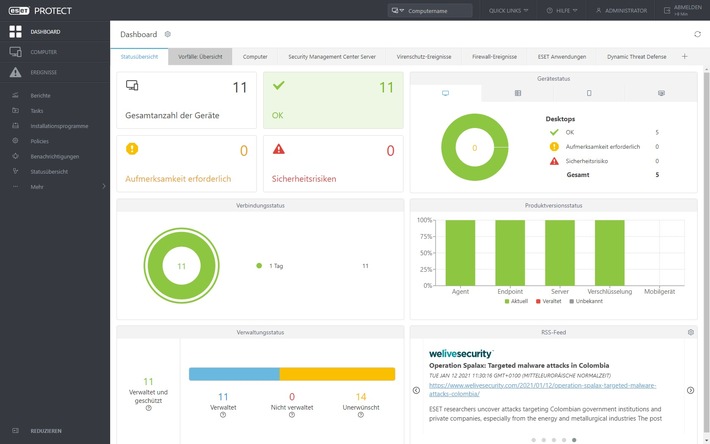
Task: Open the Firewall-Ereignisse tab
Action: click(494, 57)
